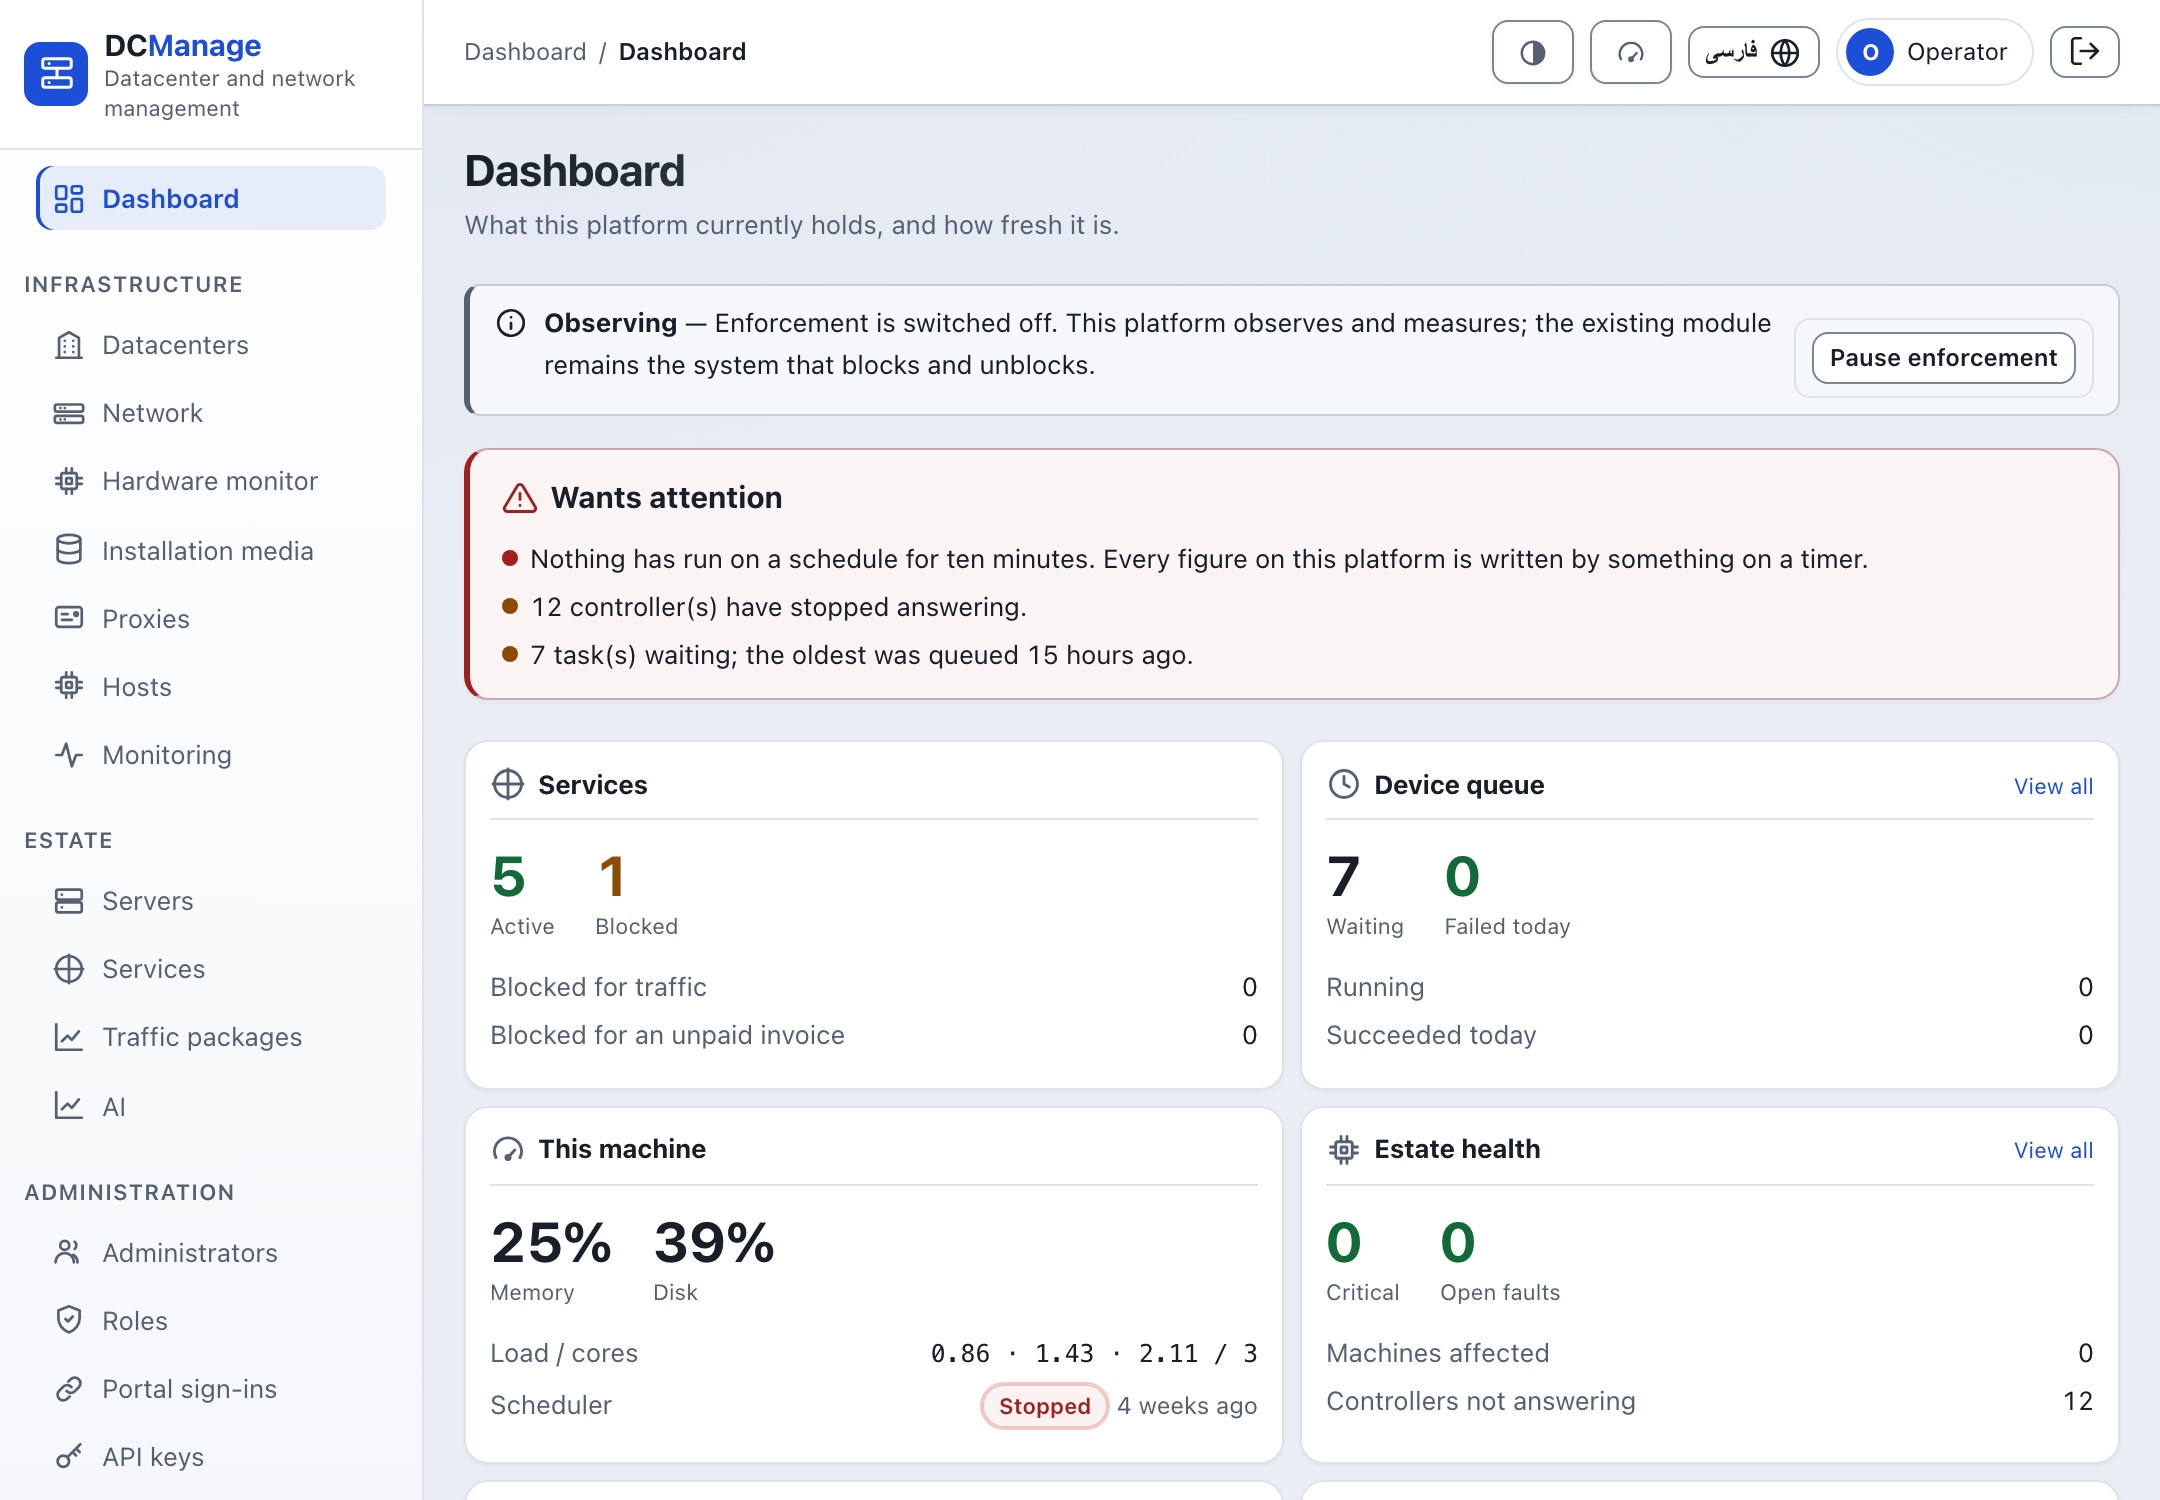Click the Stopped scheduler status badge
The image size is (2160, 1500).
pos(1044,1406)
